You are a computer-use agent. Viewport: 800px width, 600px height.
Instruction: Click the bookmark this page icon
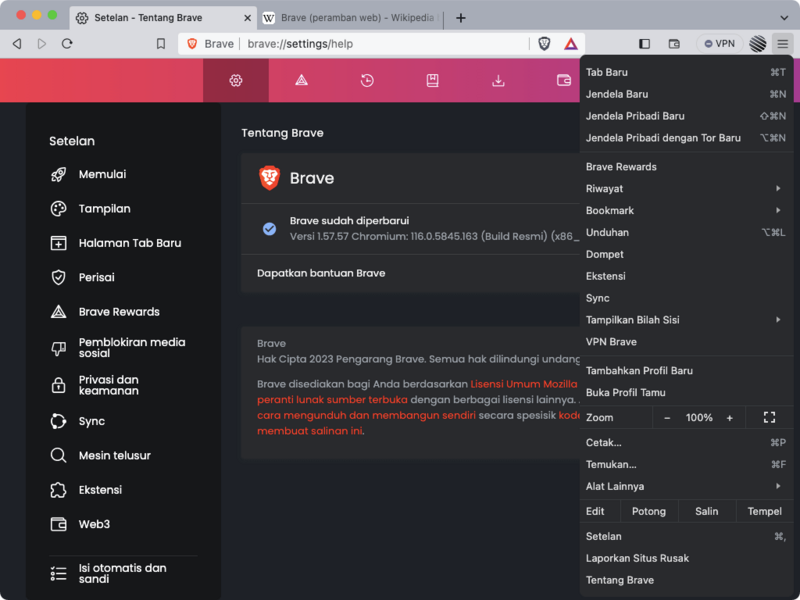tap(160, 44)
